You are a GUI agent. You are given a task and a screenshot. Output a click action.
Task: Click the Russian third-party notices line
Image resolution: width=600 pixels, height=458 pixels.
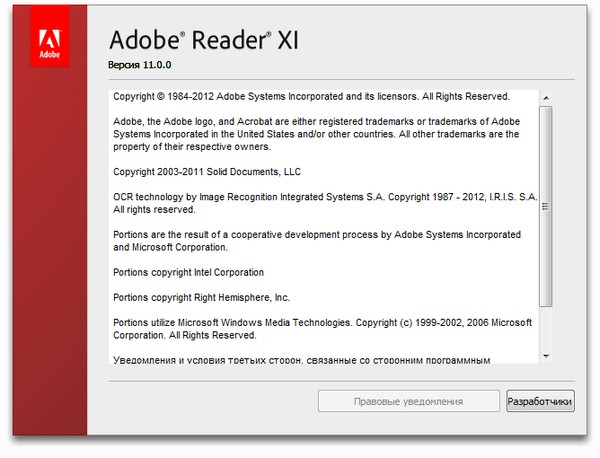click(x=302, y=360)
